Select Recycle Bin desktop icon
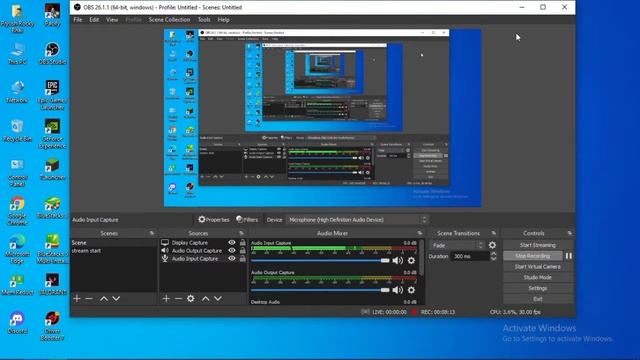 pyautogui.click(x=17, y=131)
